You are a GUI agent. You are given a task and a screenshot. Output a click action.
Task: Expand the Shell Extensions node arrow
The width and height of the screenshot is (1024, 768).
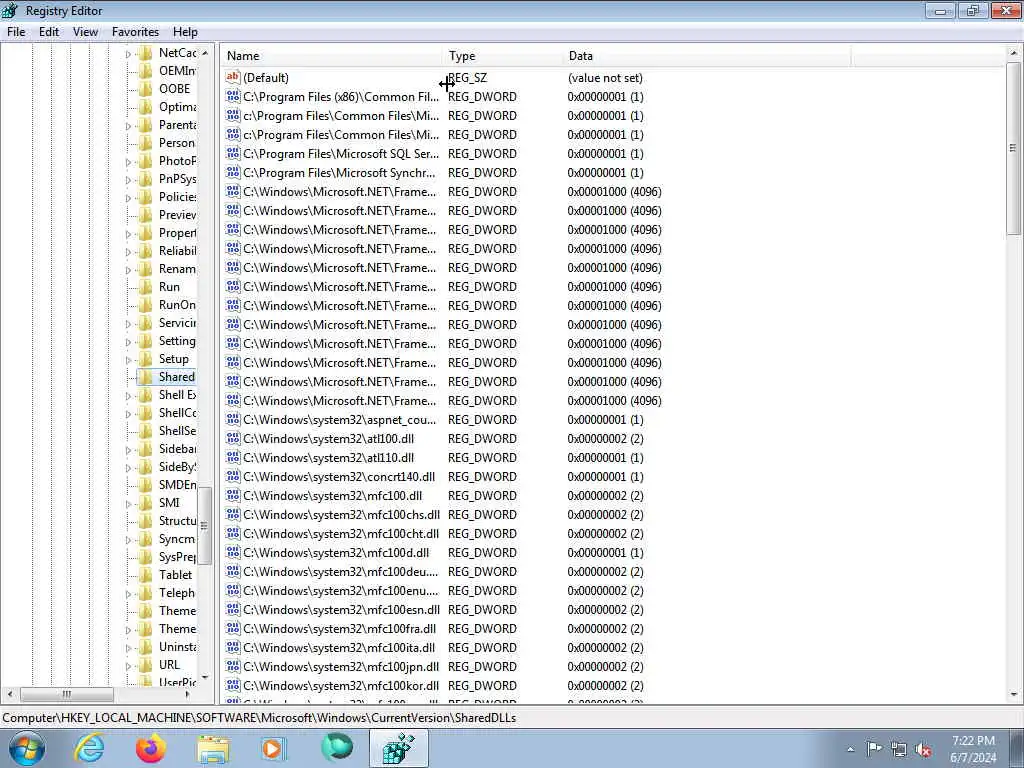pos(128,395)
